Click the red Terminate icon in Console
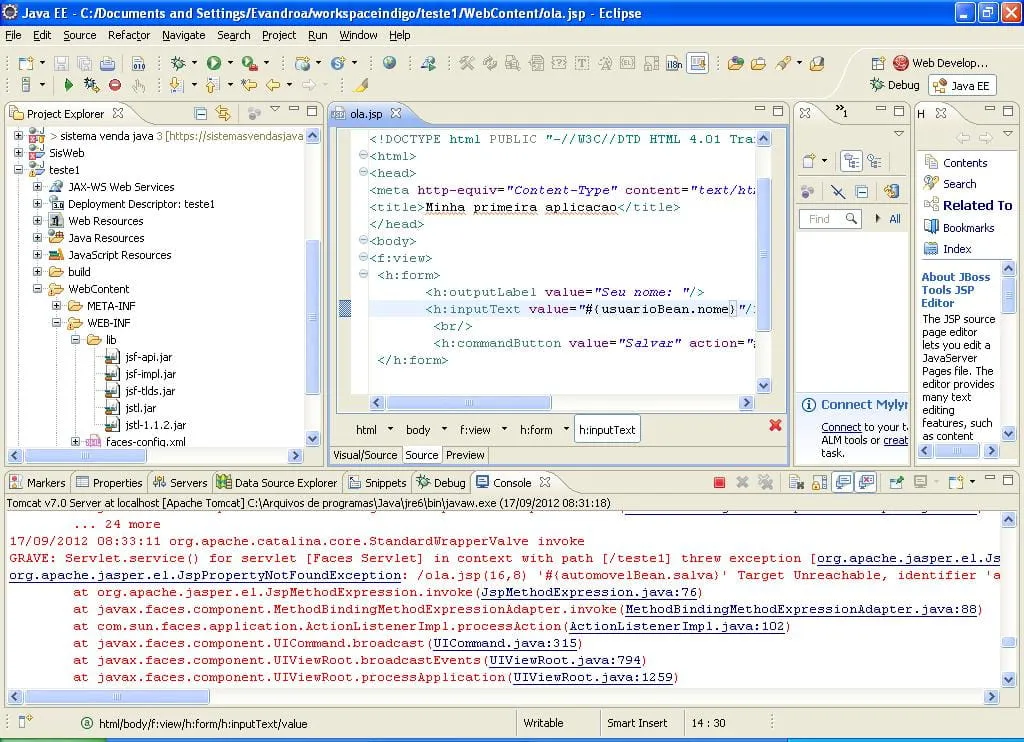 (x=719, y=483)
